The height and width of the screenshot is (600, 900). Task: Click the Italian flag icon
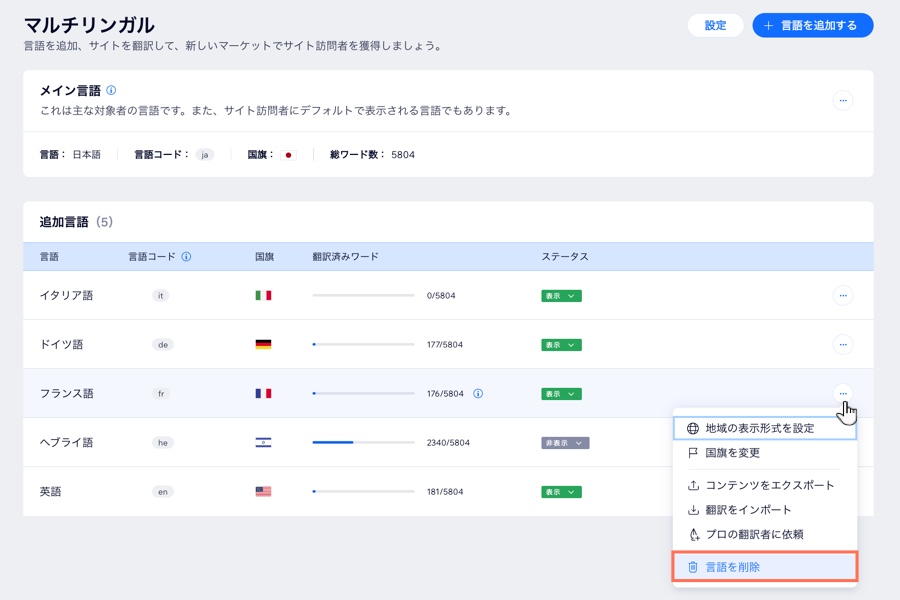click(263, 296)
